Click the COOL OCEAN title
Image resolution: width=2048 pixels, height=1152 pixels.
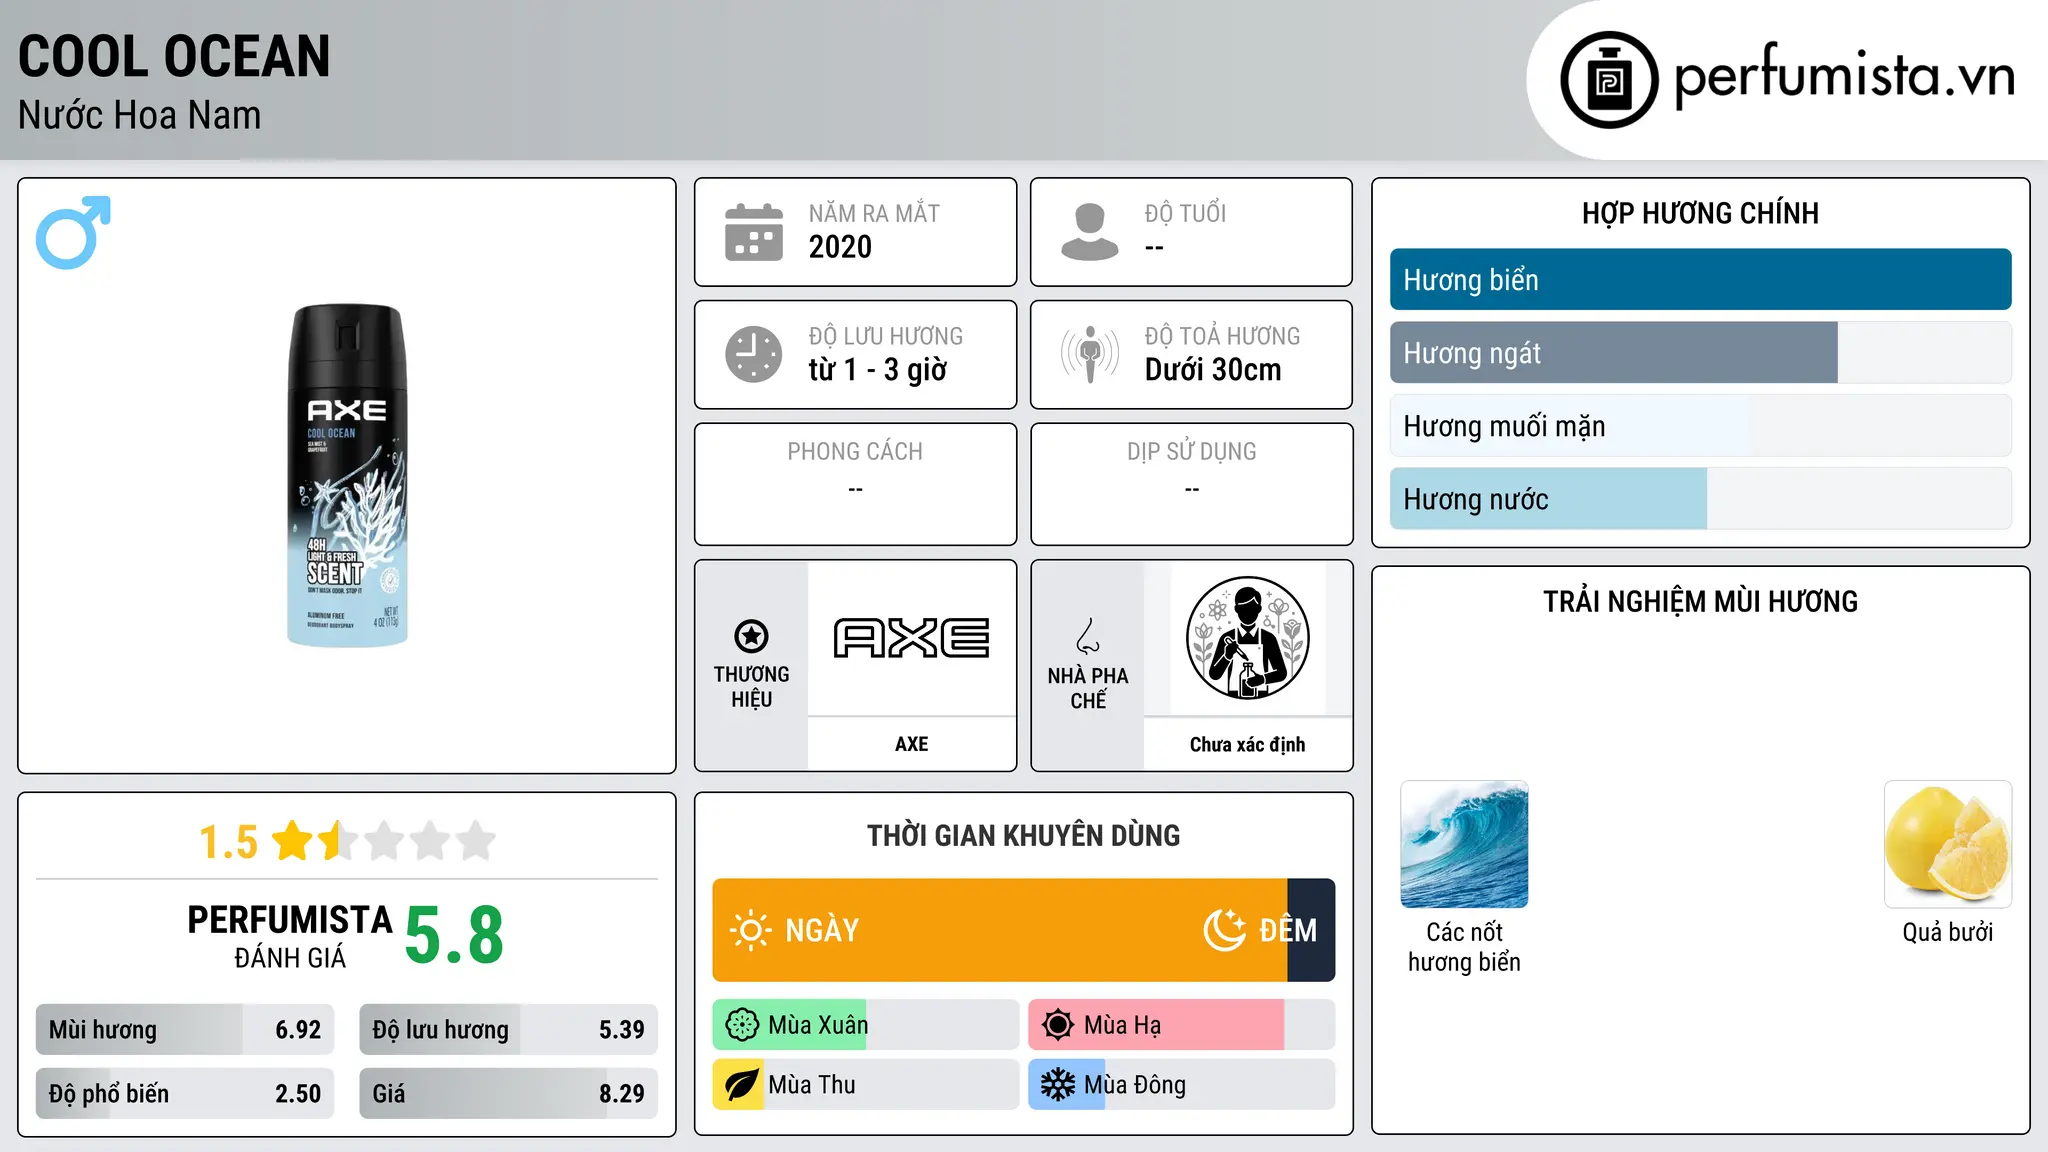pos(174,57)
